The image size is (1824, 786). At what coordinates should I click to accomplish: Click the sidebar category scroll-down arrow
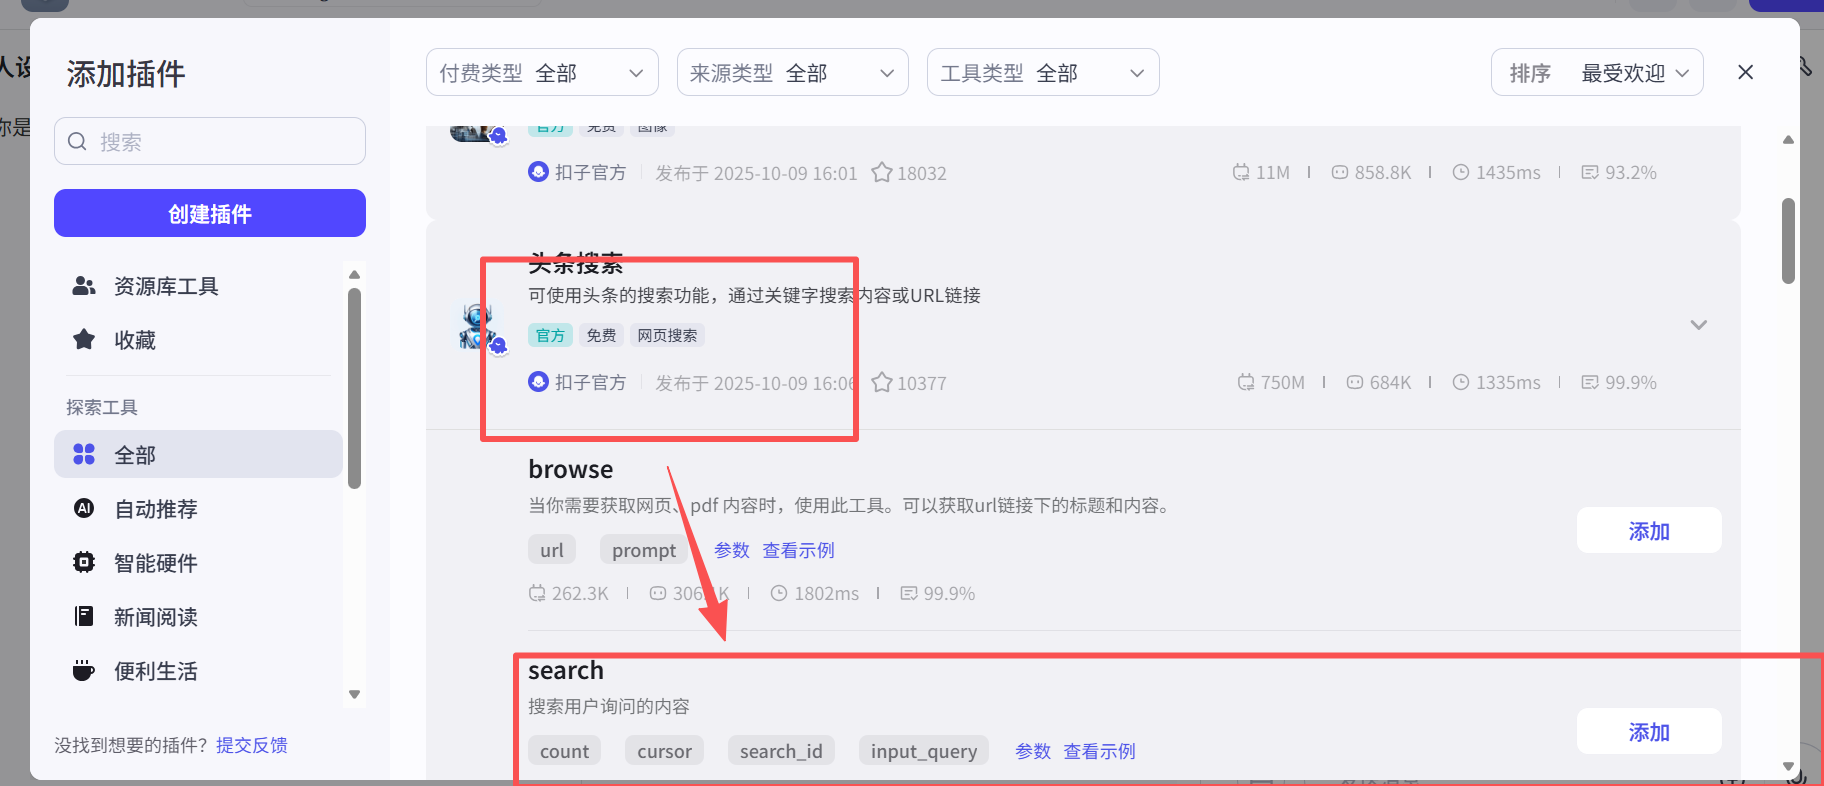354,694
